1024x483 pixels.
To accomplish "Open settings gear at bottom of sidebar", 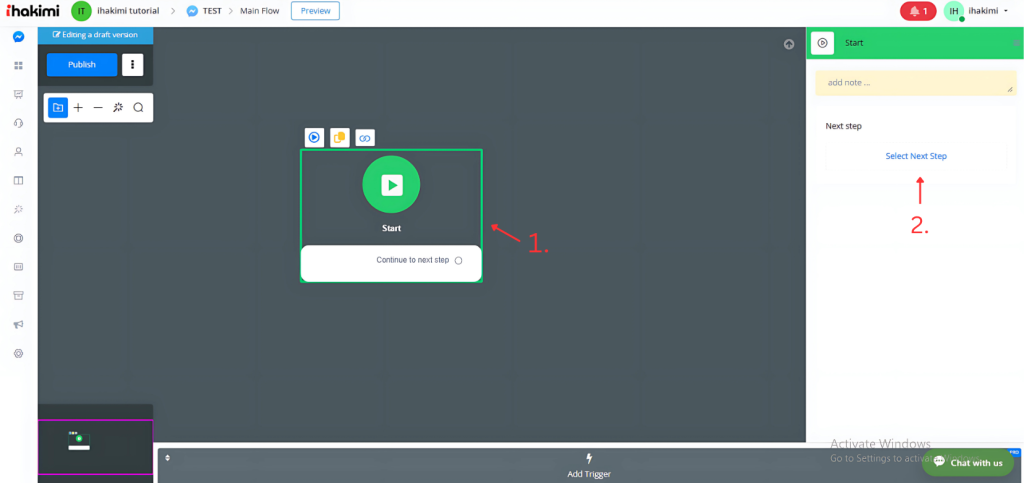I will 18,354.
